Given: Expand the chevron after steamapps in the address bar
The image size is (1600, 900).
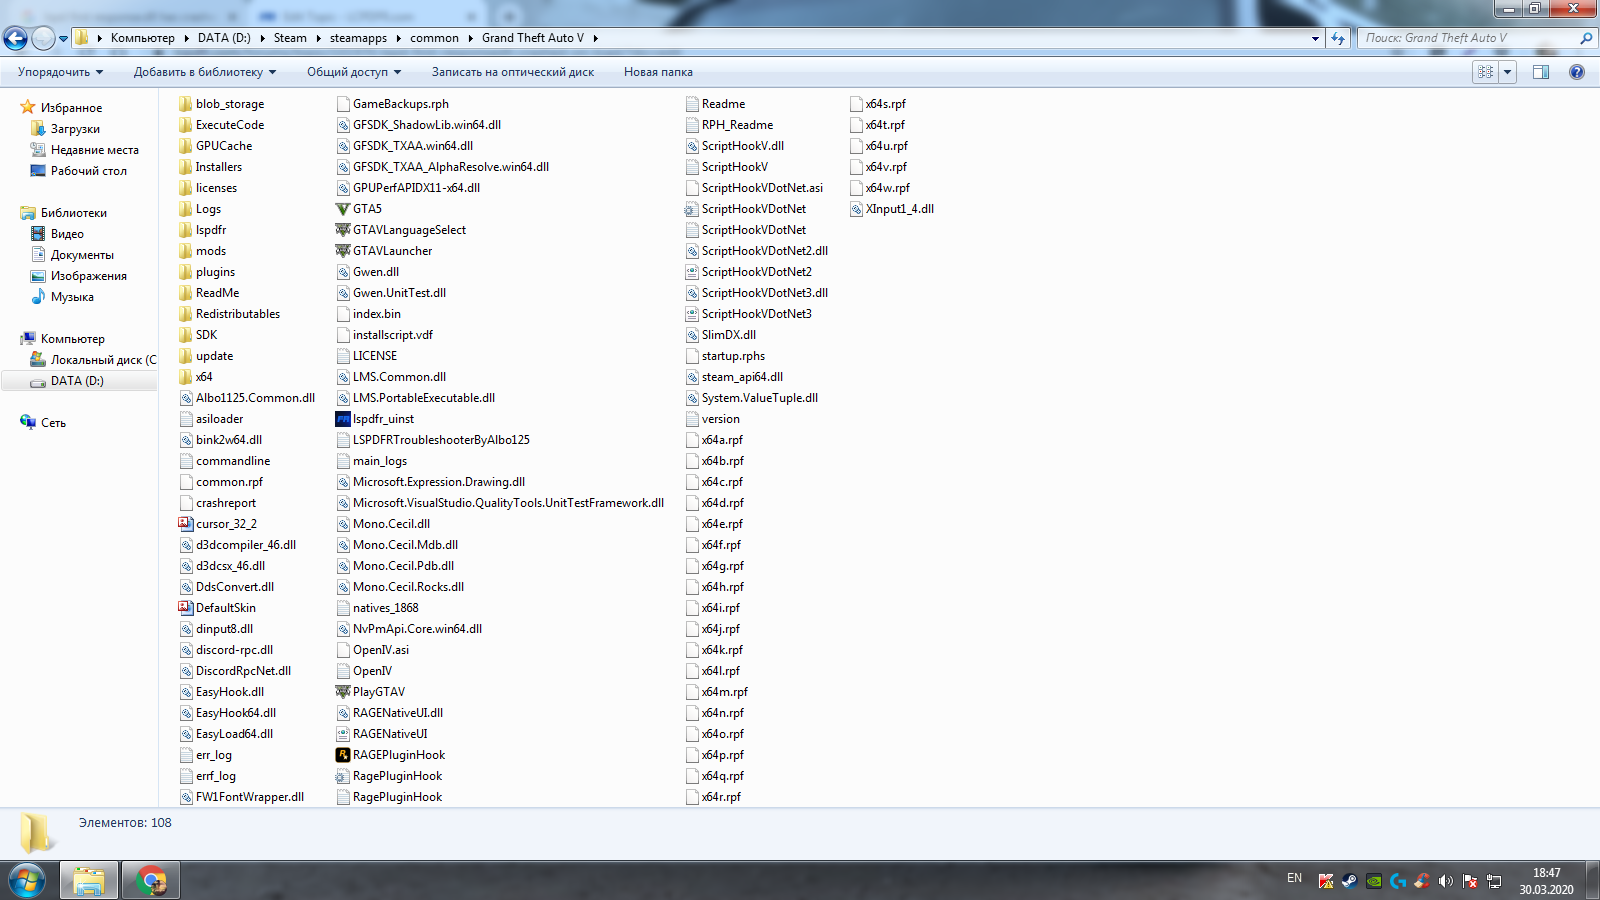Looking at the screenshot, I should click(398, 38).
